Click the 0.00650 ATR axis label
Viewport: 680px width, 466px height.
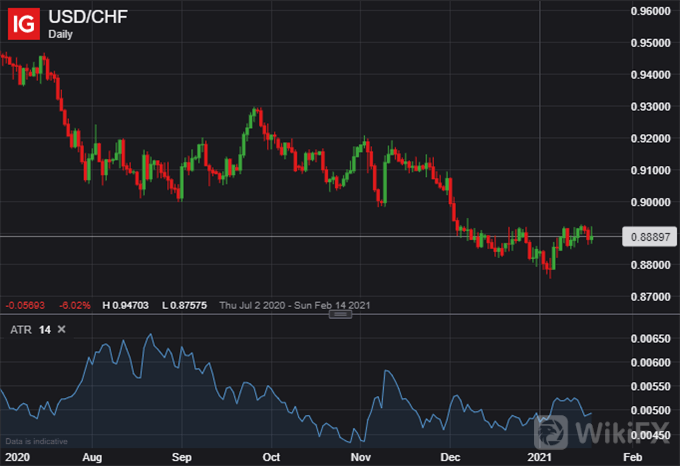point(649,339)
